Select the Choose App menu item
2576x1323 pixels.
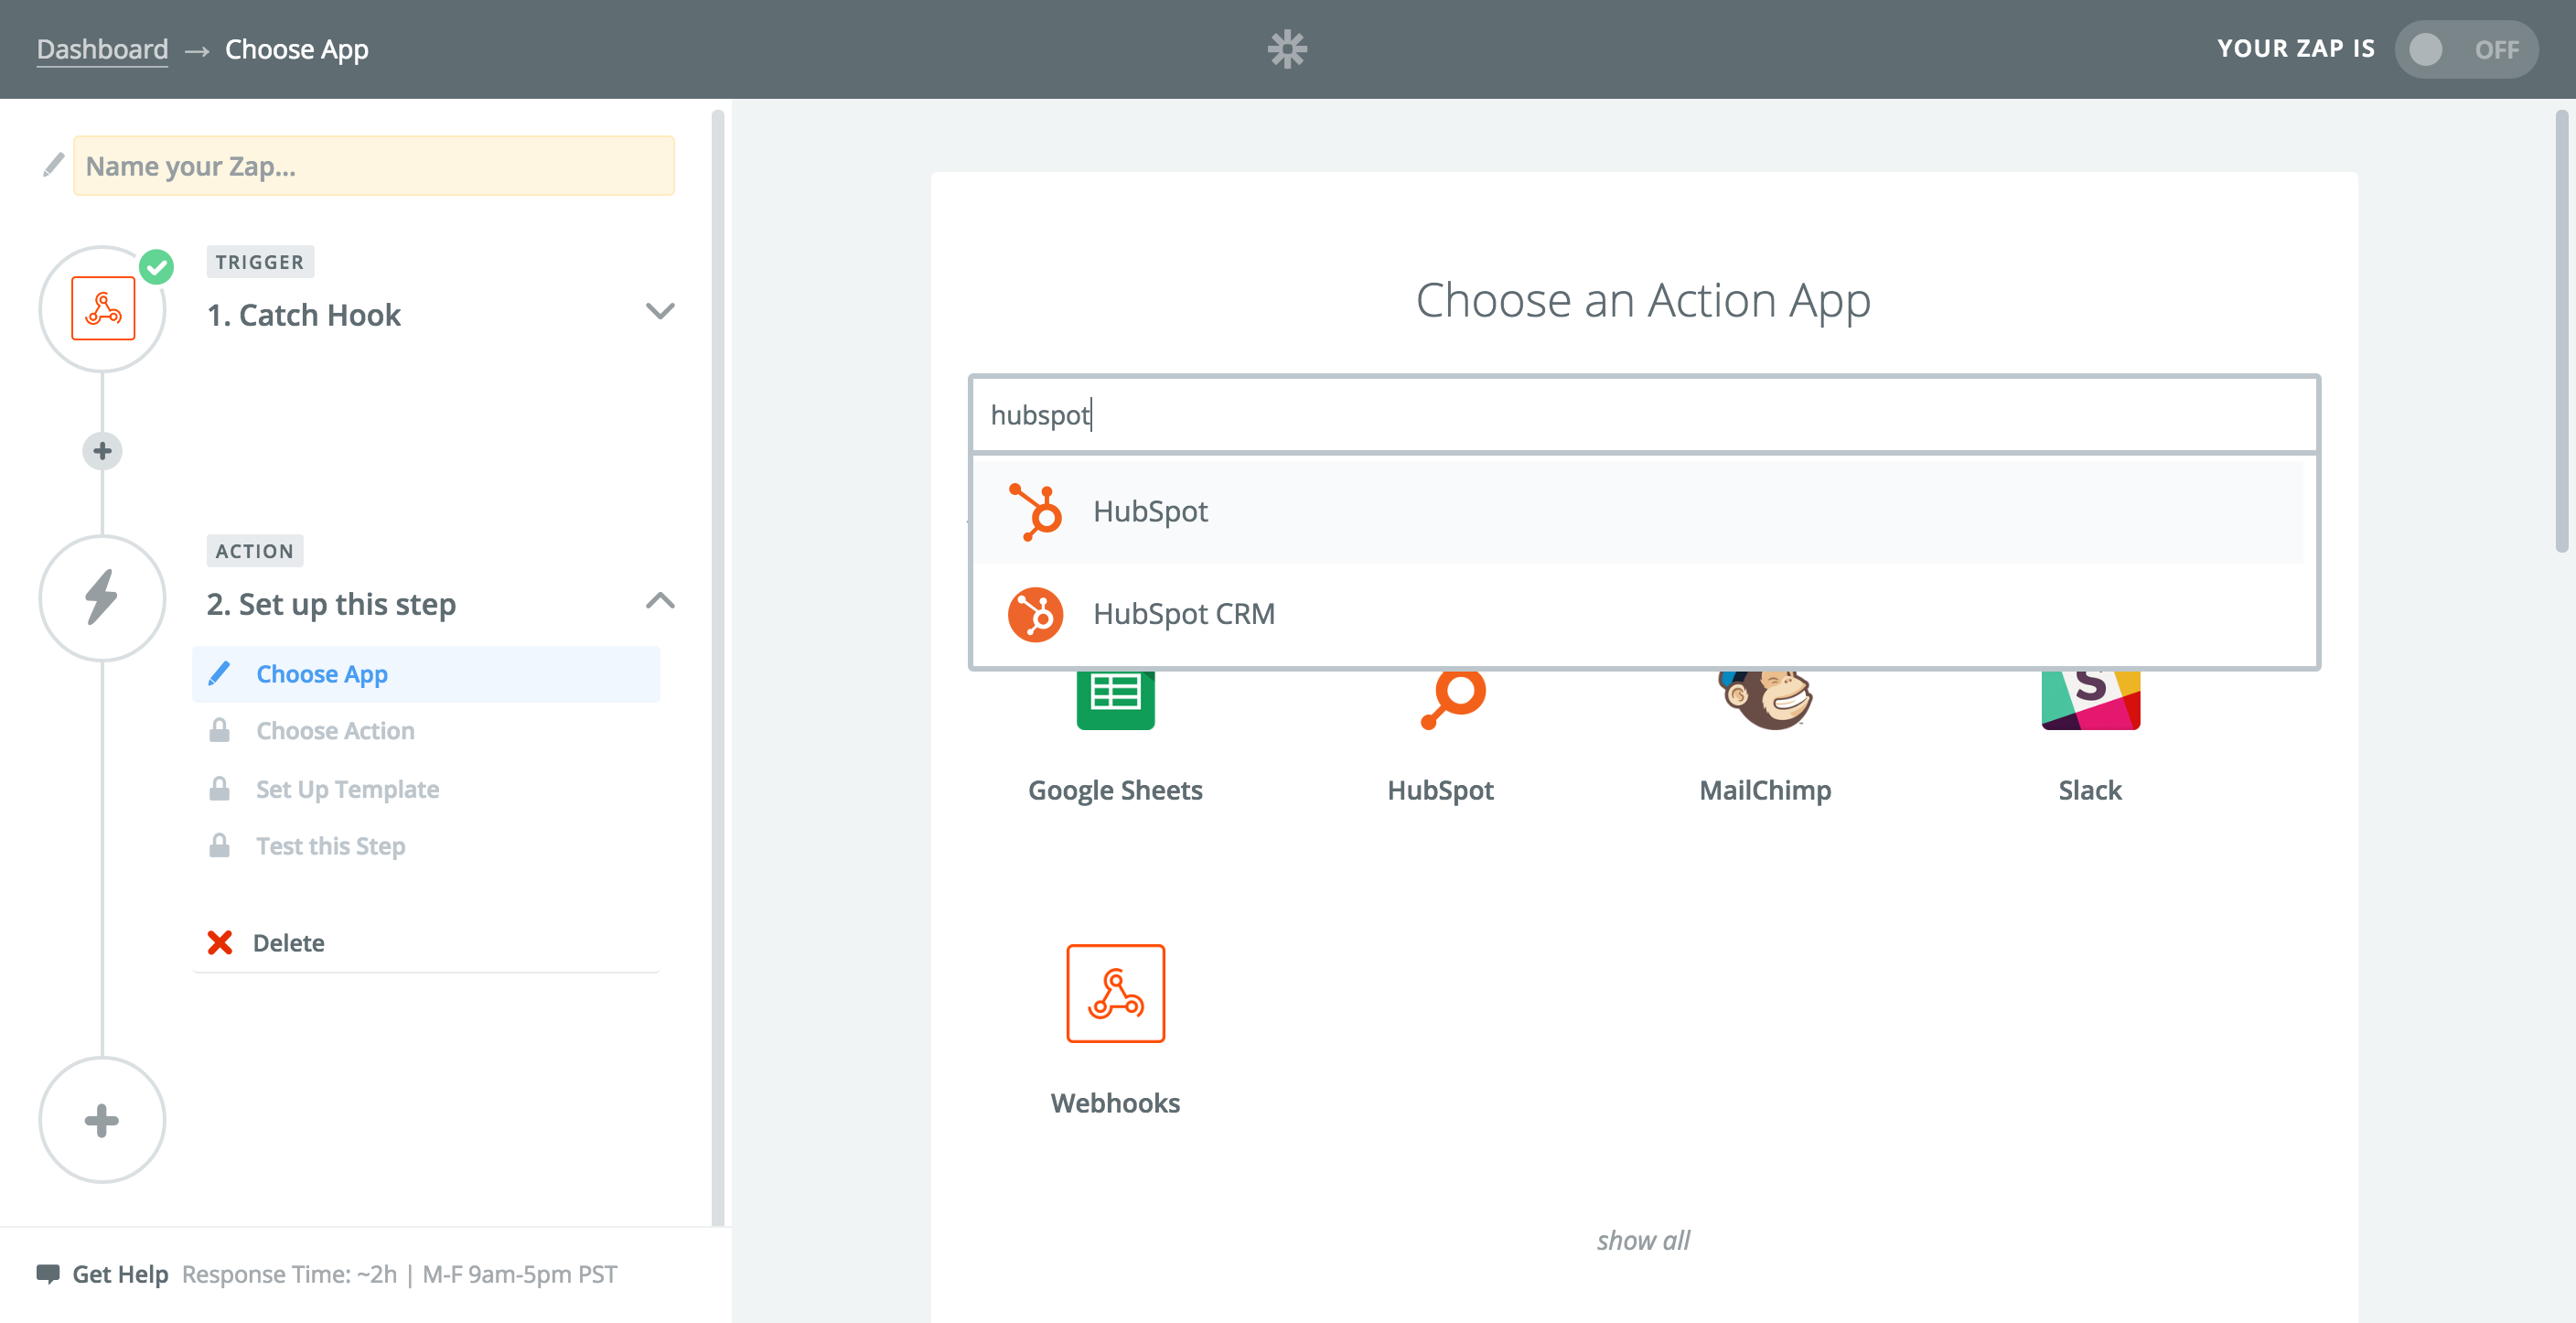320,672
